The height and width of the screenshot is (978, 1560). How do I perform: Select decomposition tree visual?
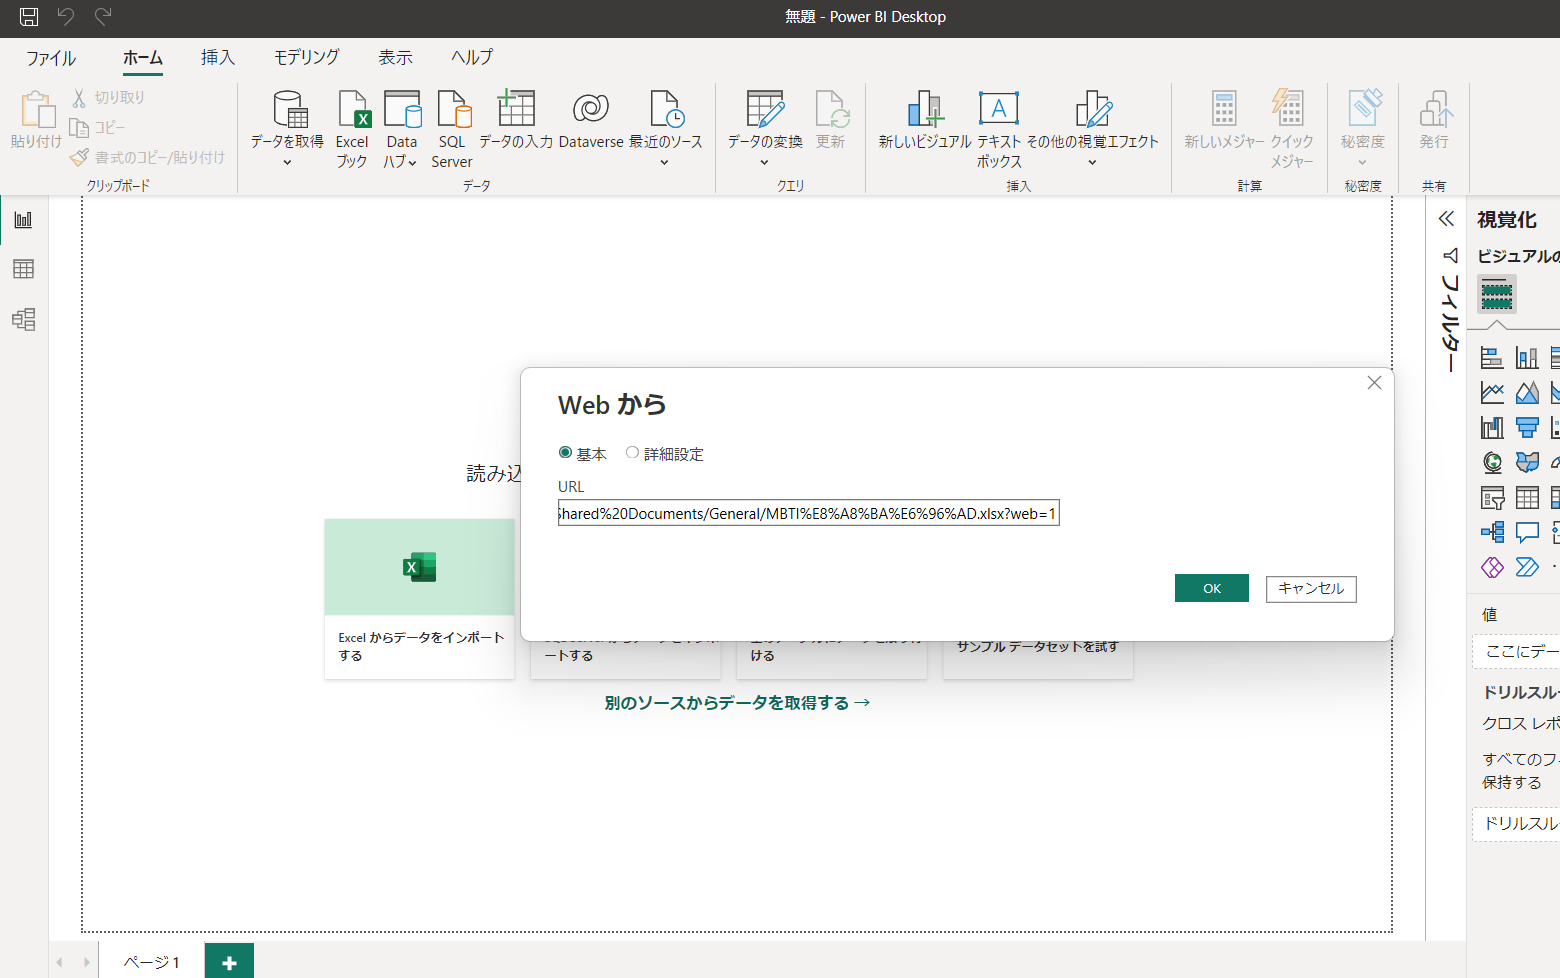coord(1492,532)
